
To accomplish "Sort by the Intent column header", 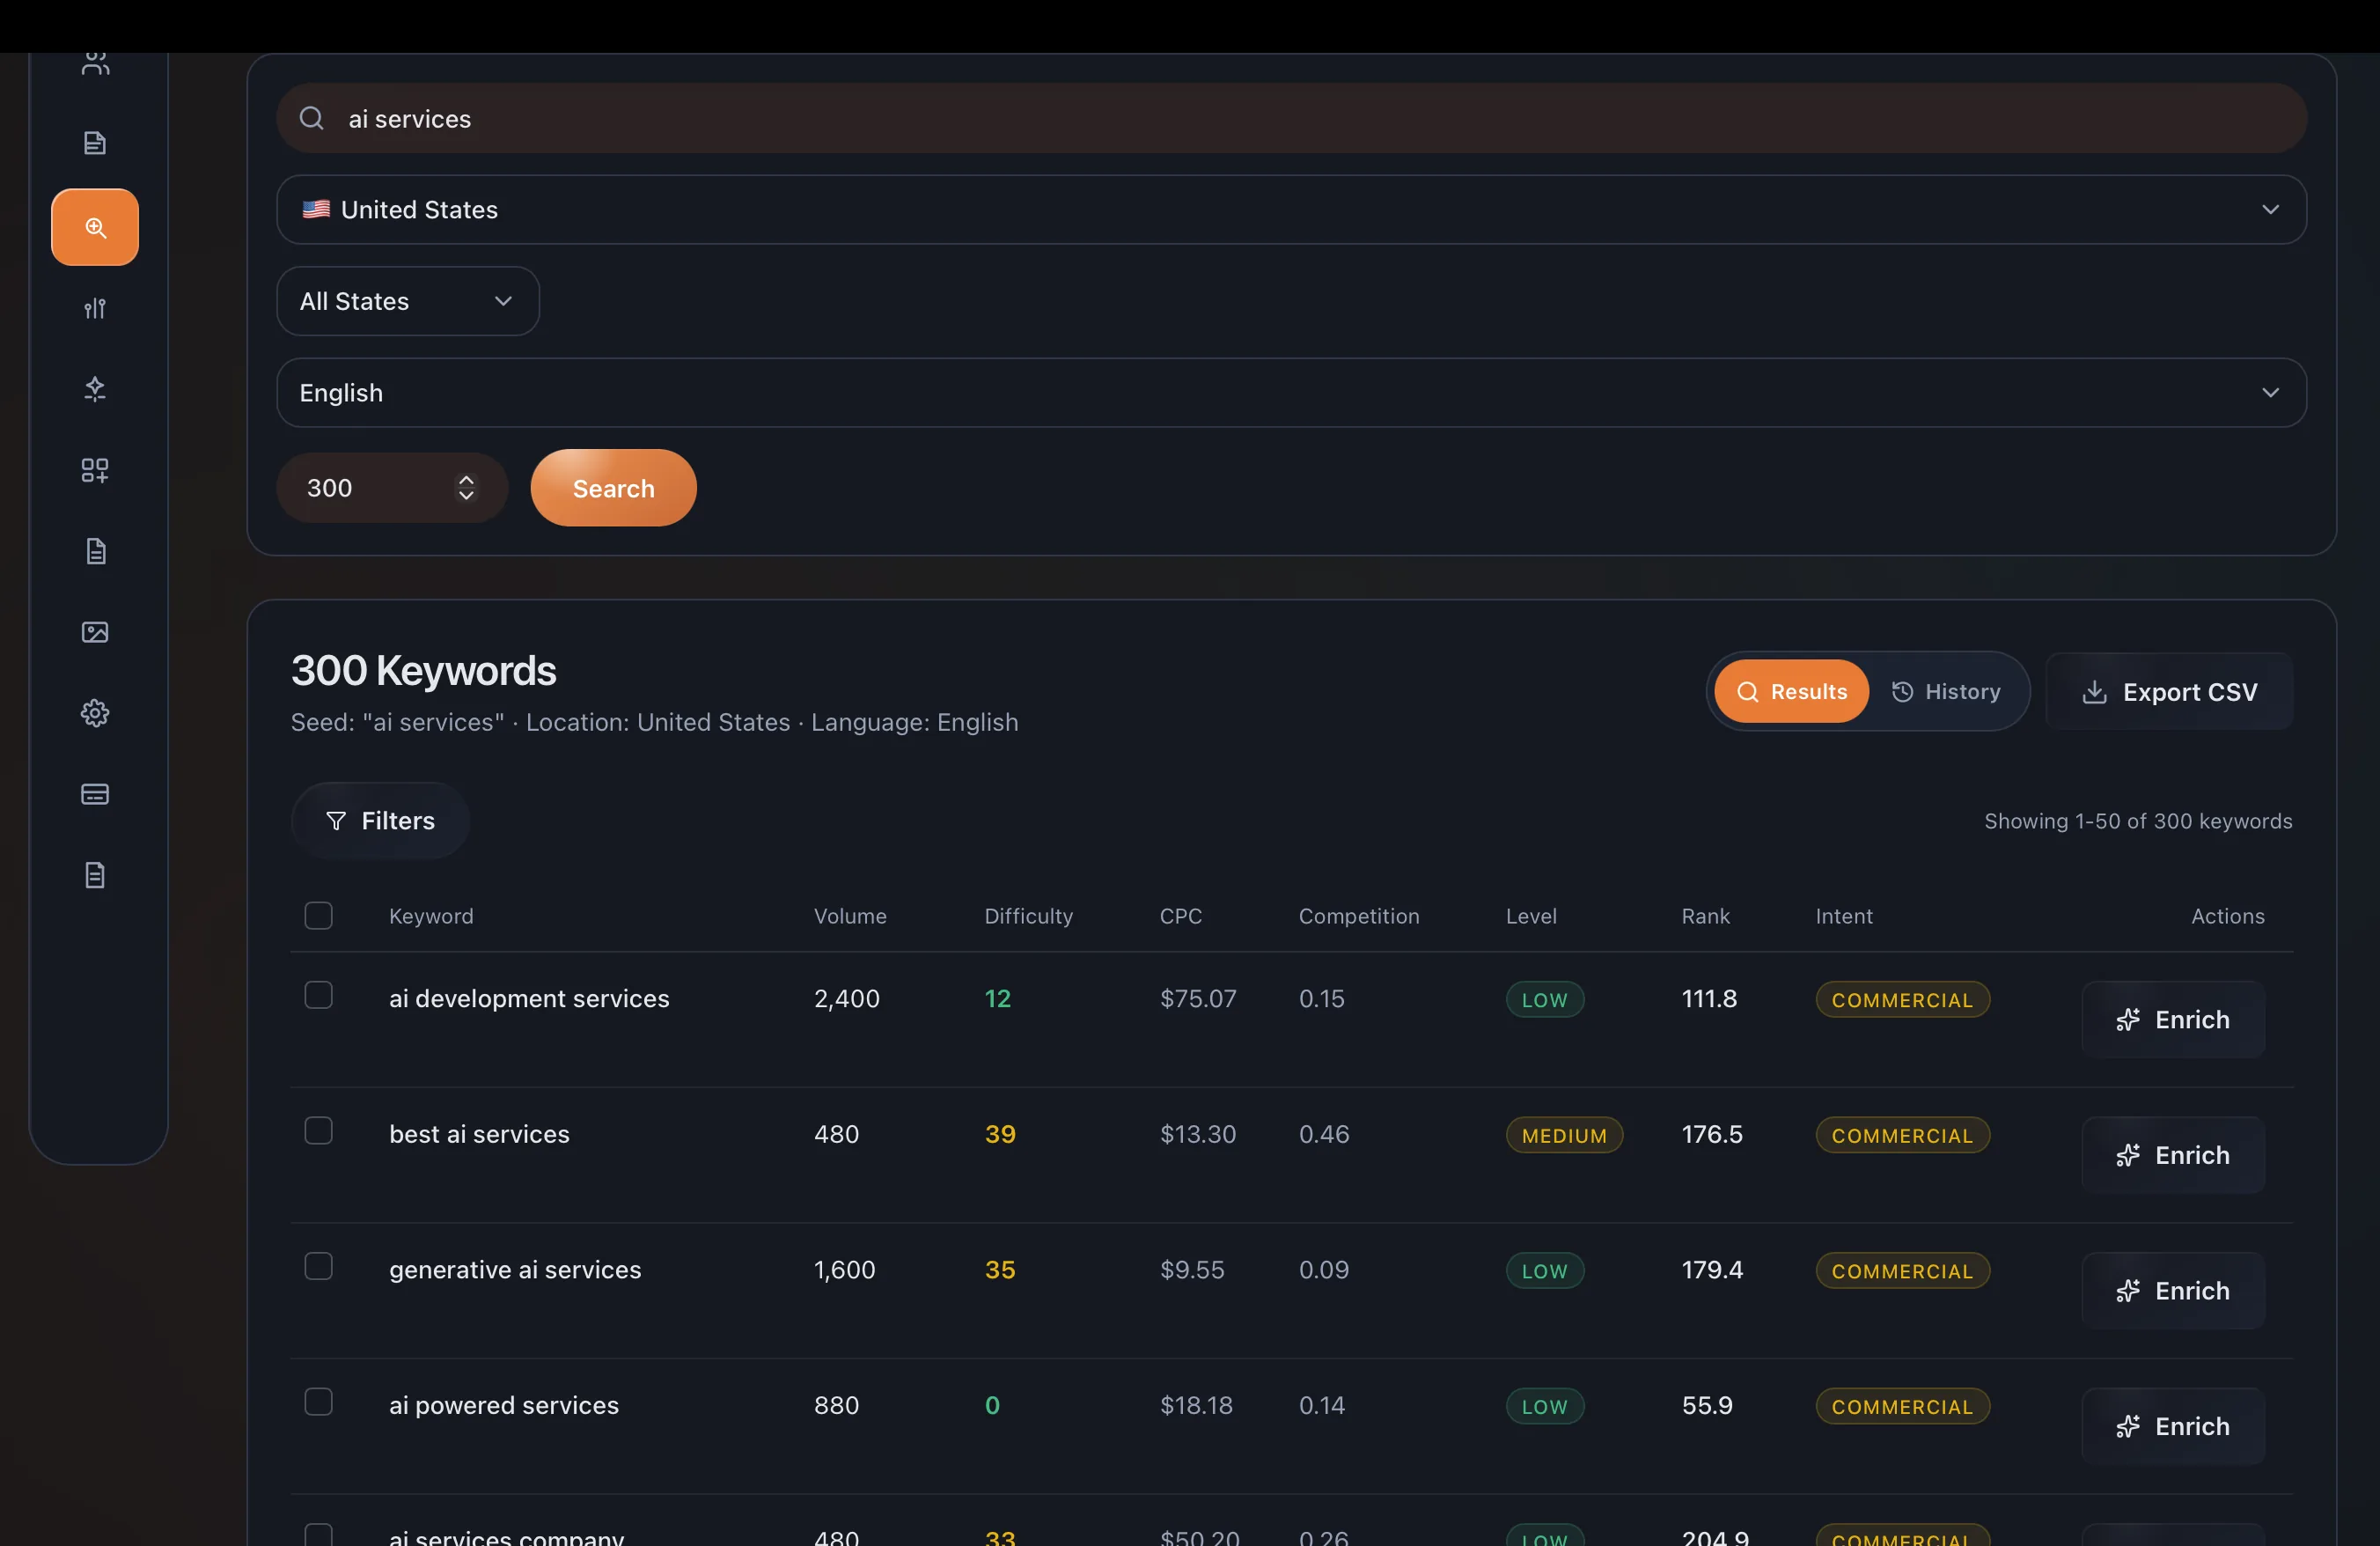I will pyautogui.click(x=1844, y=916).
